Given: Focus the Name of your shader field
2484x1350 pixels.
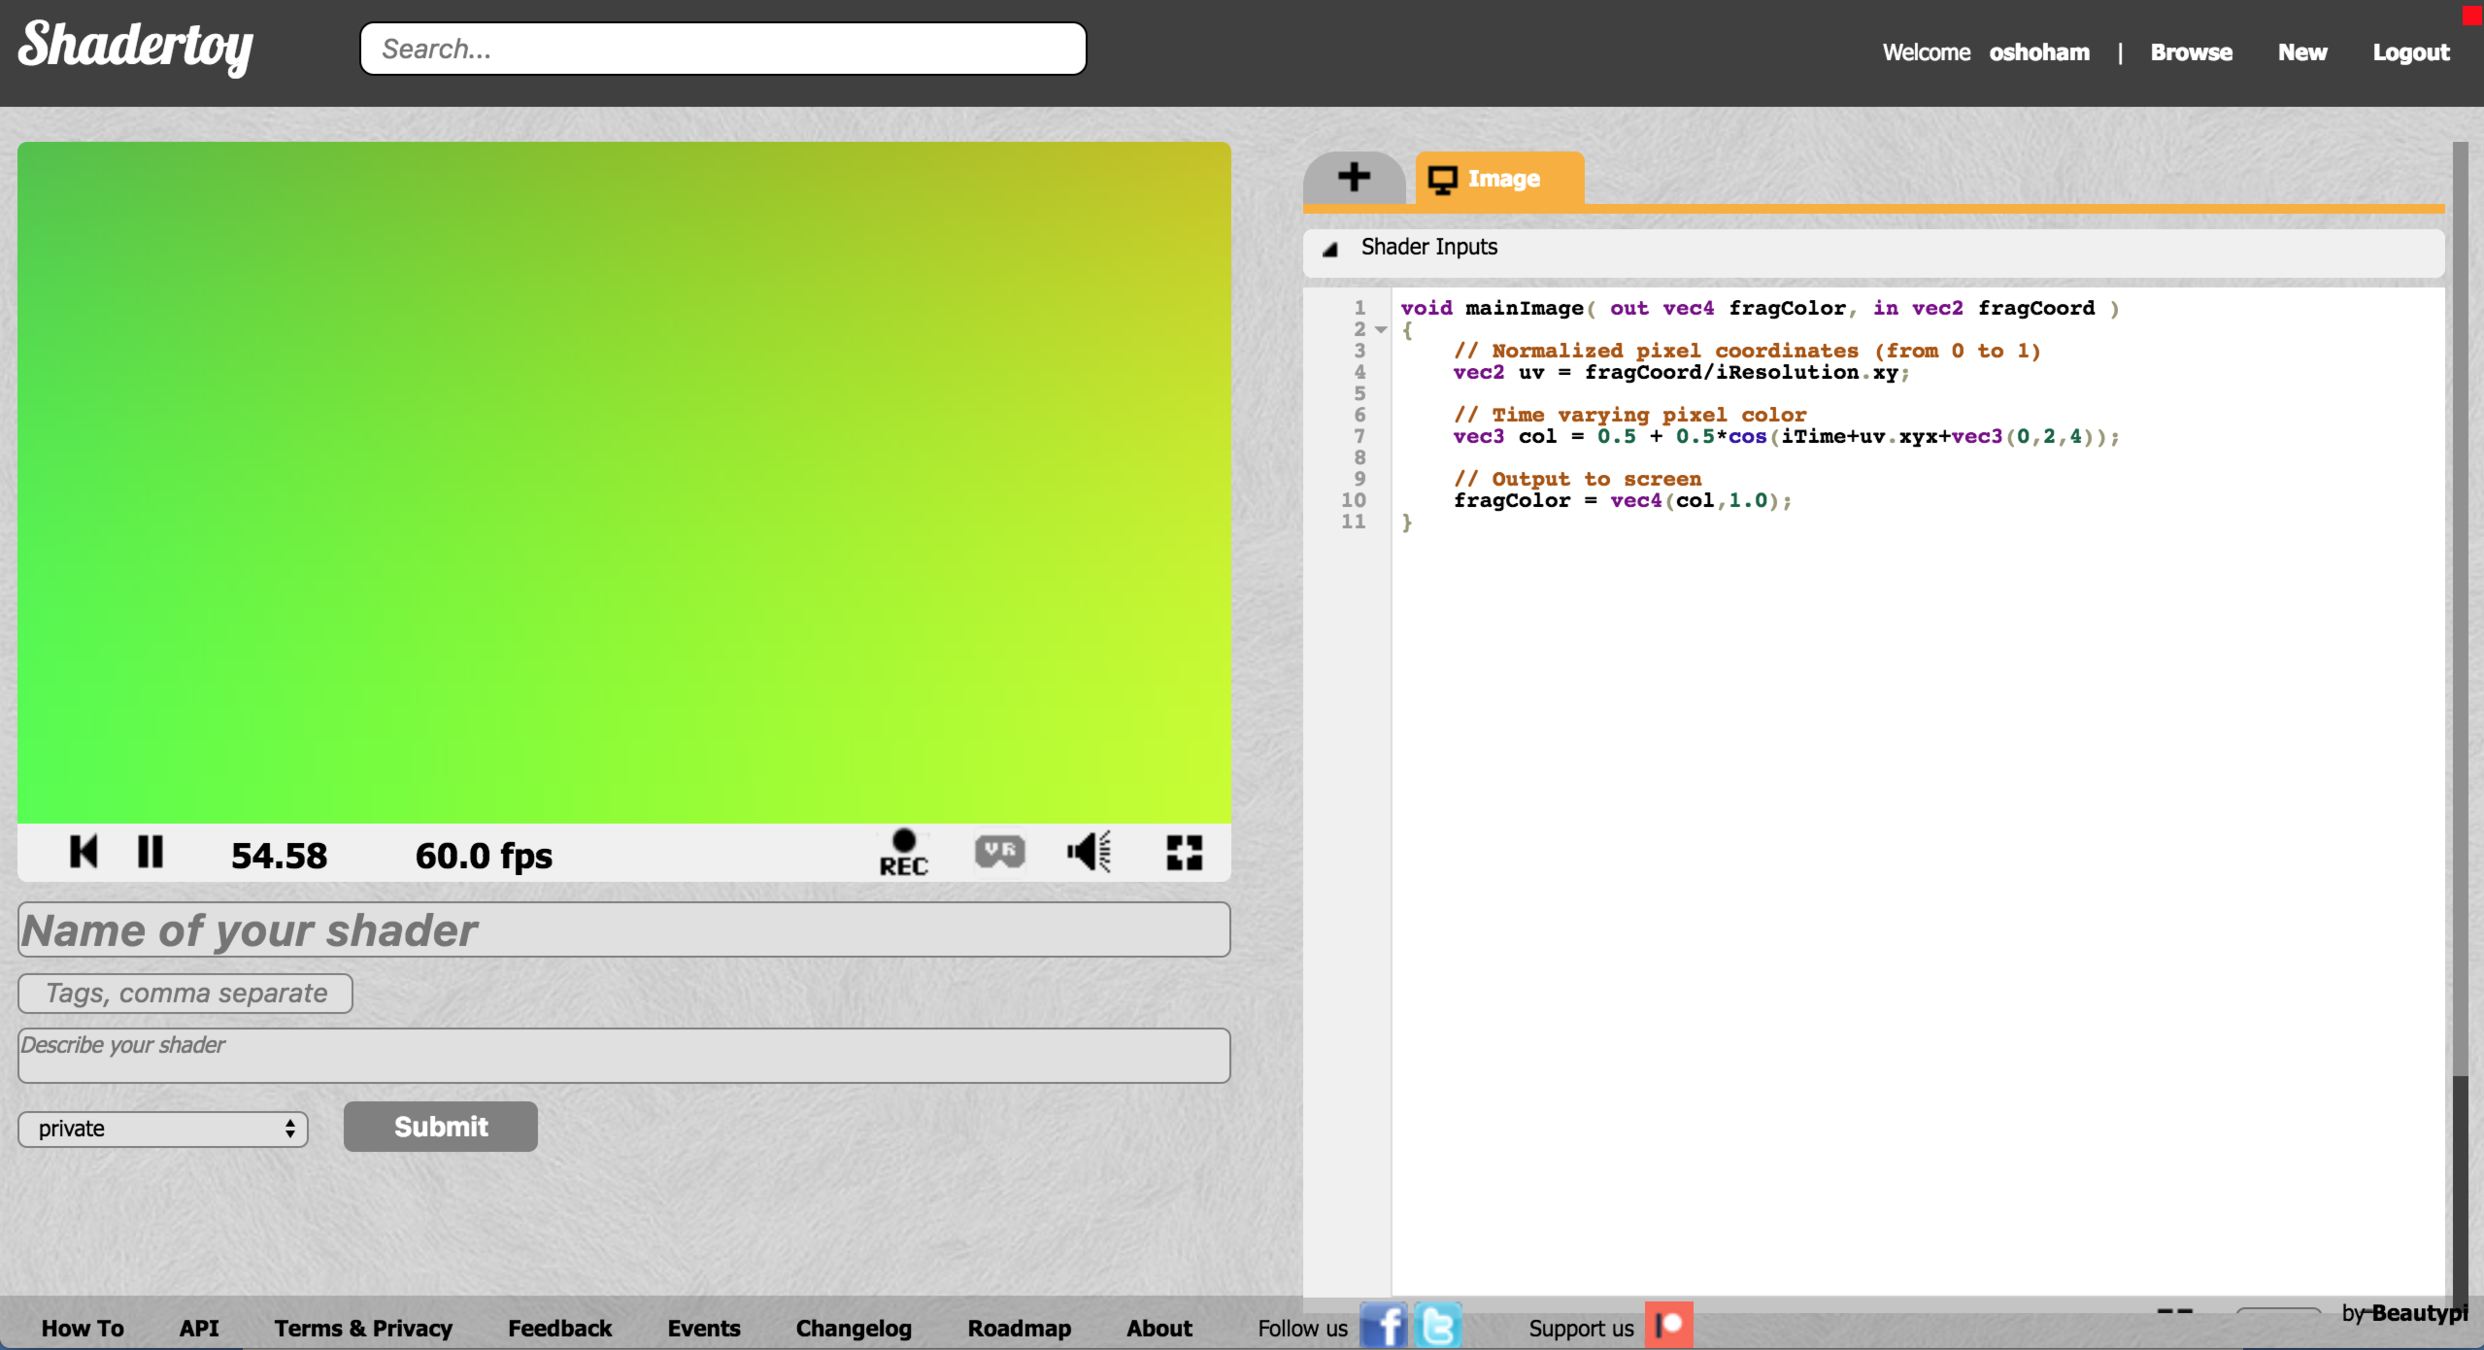Looking at the screenshot, I should click(623, 930).
